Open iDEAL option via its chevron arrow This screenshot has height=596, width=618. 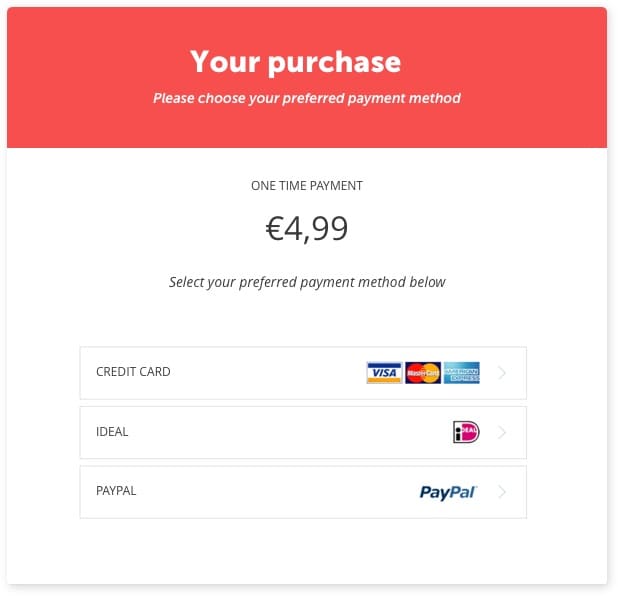click(x=502, y=432)
